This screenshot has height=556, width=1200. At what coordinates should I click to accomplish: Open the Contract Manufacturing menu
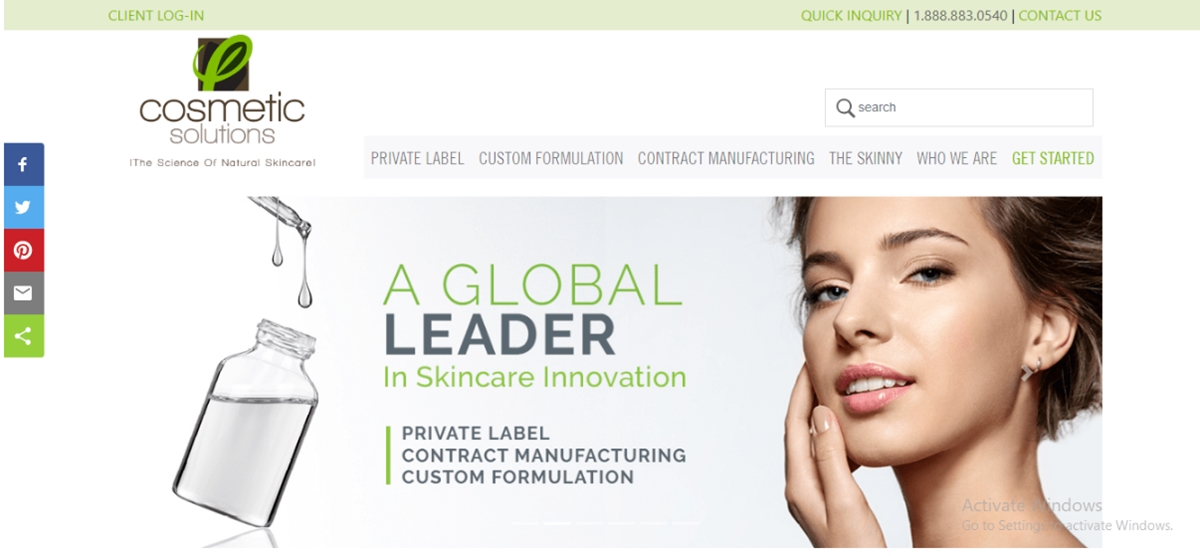(726, 158)
